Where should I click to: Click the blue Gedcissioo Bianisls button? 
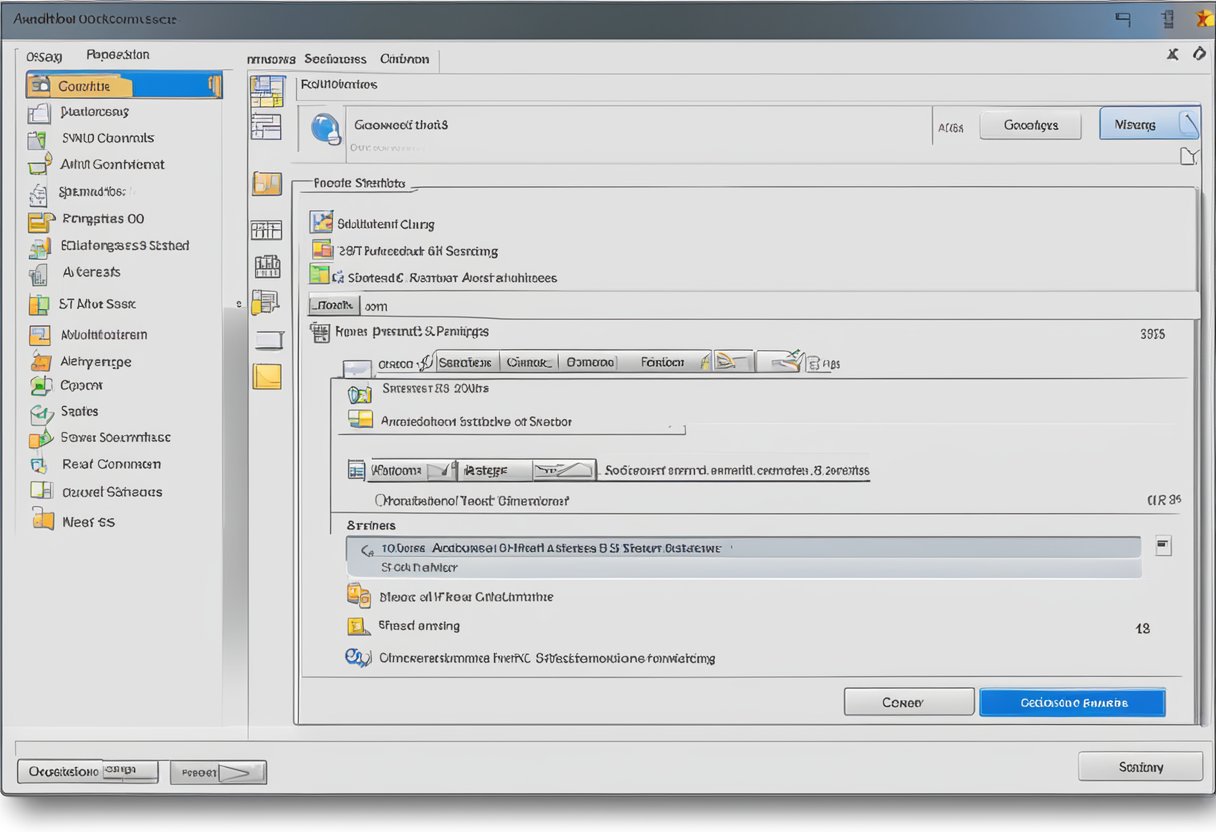point(1072,702)
